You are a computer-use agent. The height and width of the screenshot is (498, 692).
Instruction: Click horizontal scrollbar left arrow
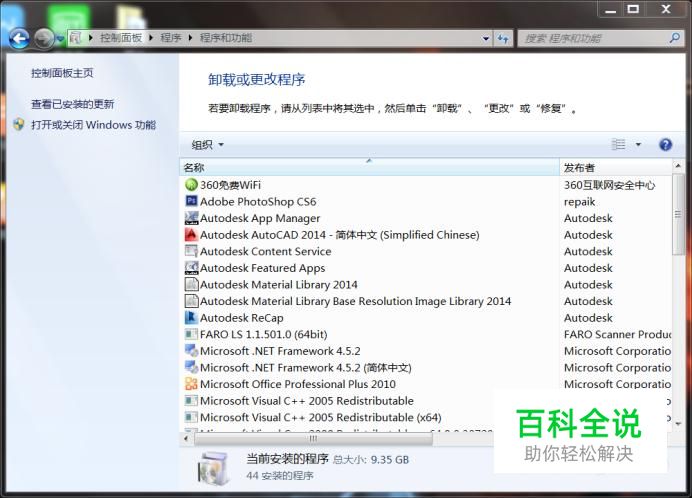[x=186, y=438]
